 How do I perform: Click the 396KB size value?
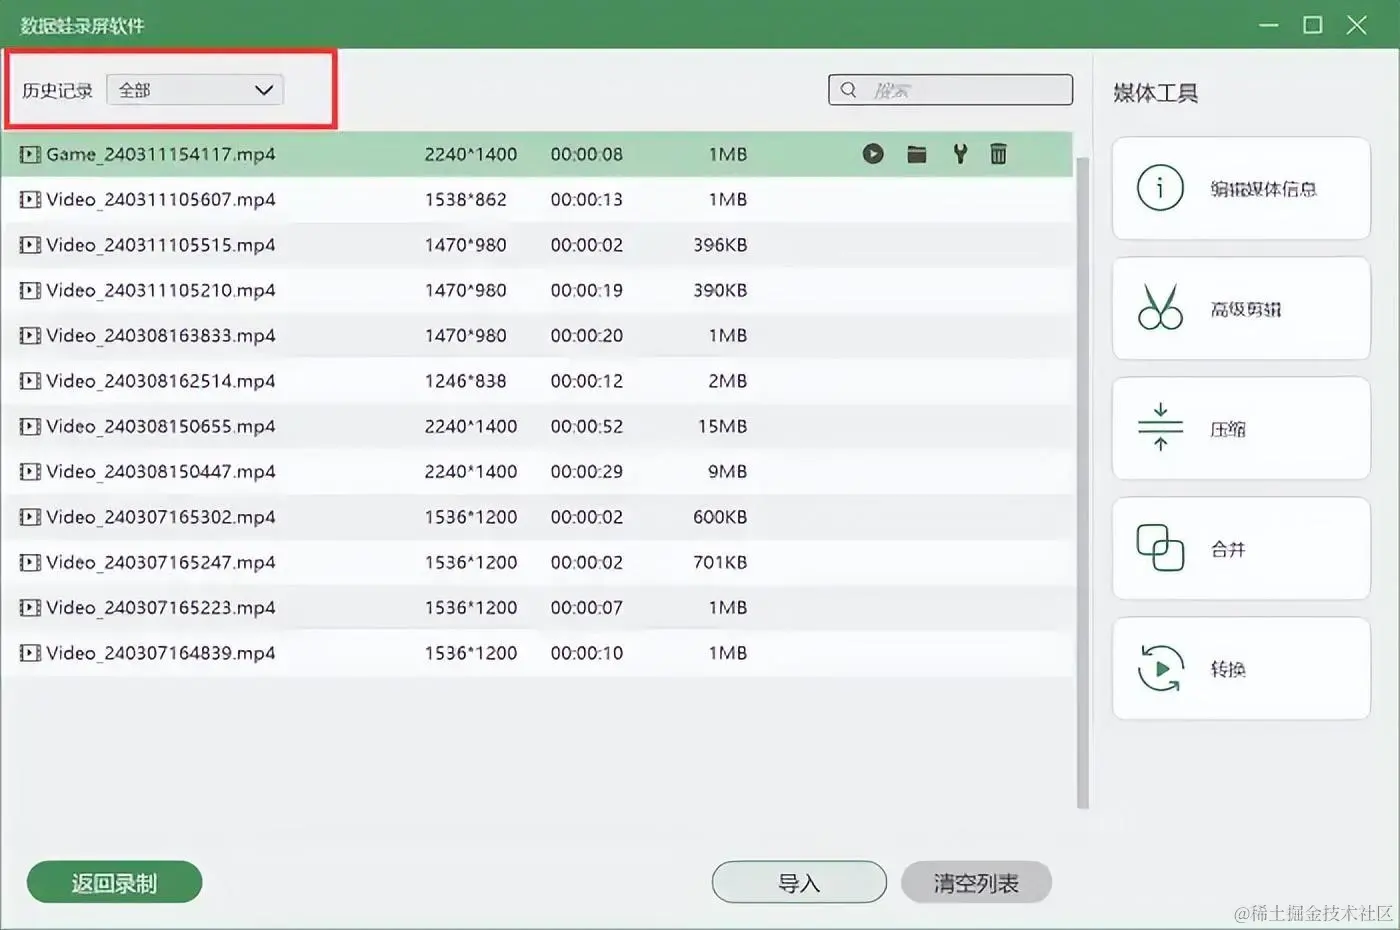pos(720,245)
